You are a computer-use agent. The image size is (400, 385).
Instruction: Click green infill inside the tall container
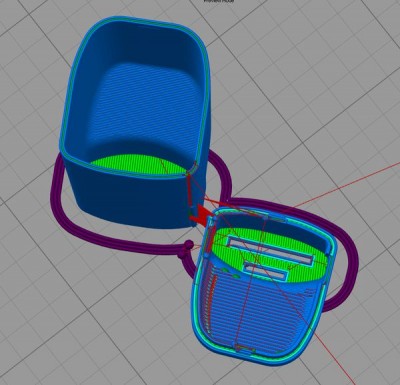pos(140,164)
